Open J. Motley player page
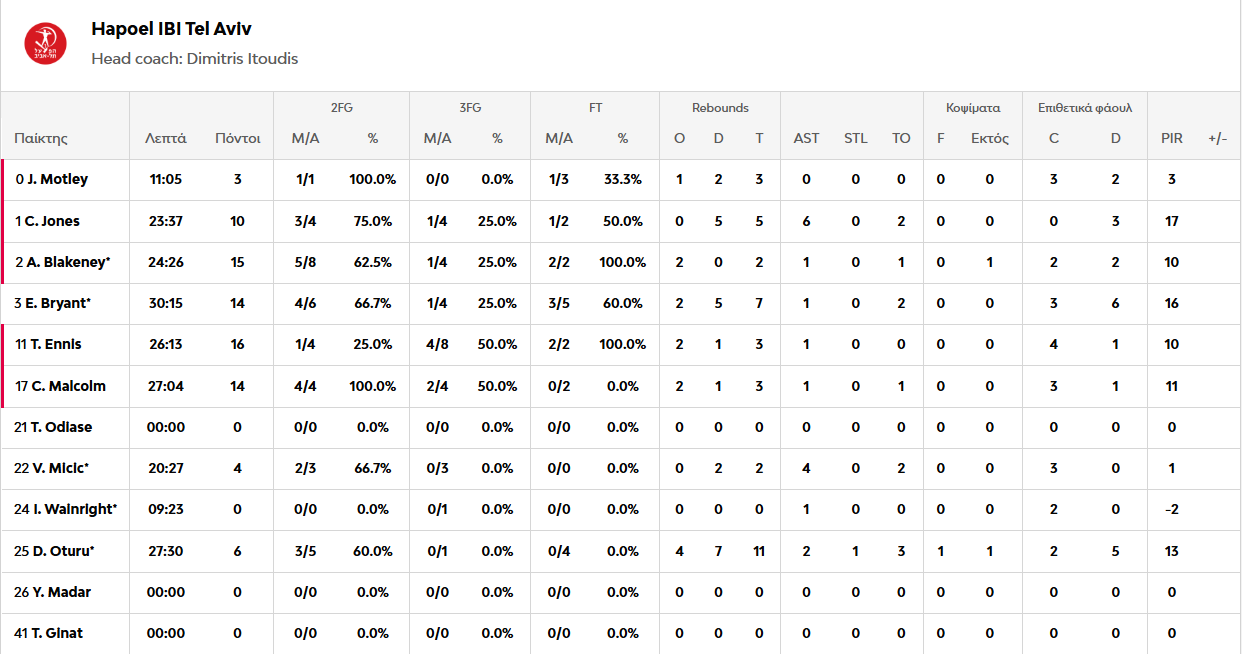 (58, 180)
